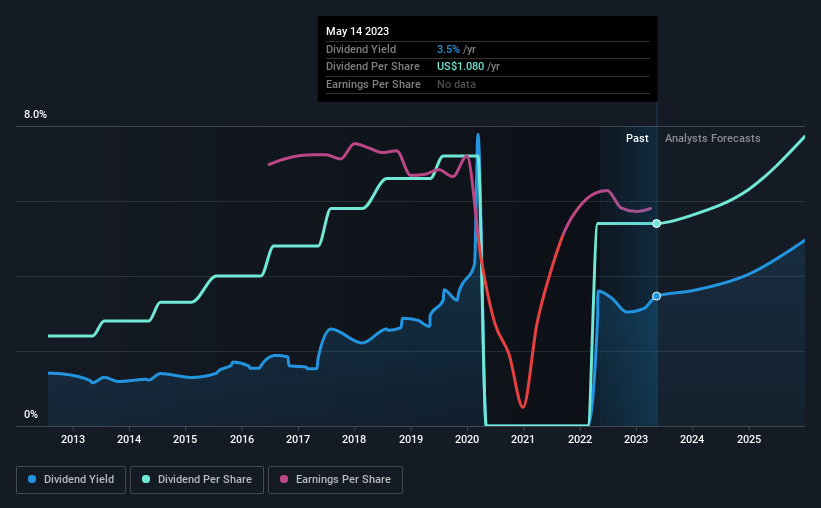Image resolution: width=821 pixels, height=508 pixels.
Task: Toggle the Dividend Per Share legend button
Action: [197, 480]
